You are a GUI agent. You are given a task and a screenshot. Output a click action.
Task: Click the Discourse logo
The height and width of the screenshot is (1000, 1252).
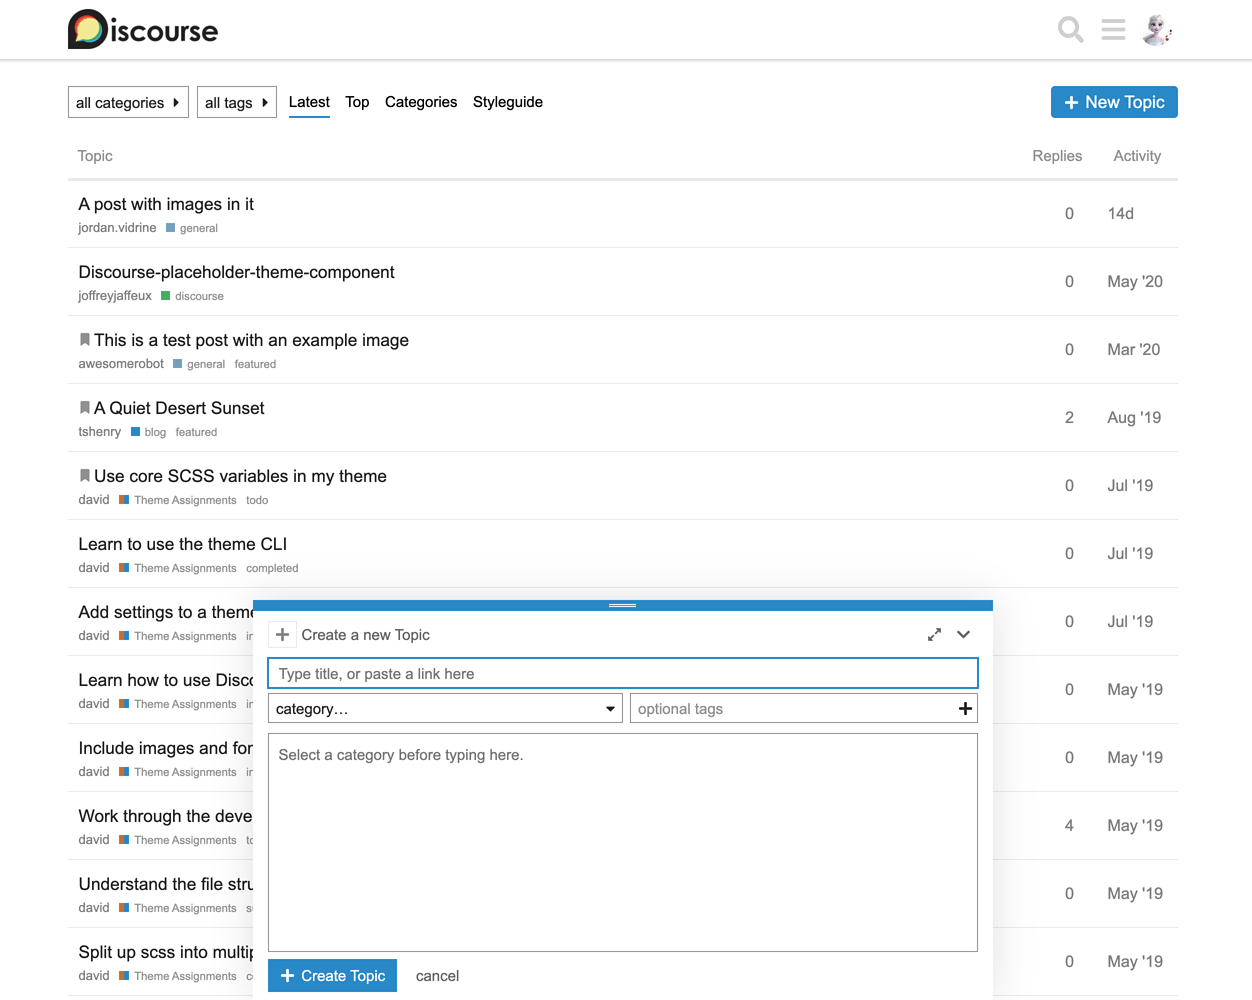(143, 30)
